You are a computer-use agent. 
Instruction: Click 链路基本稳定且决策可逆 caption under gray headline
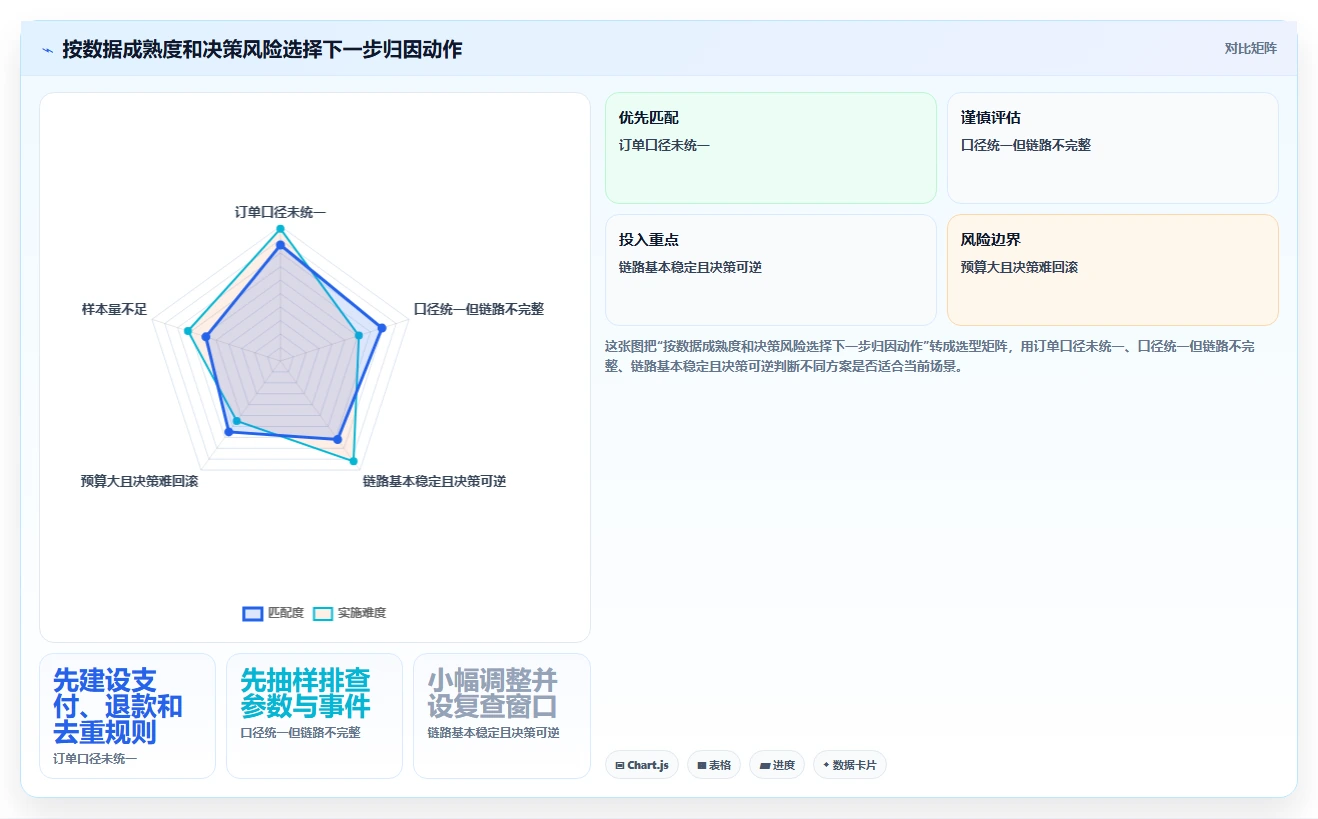point(493,732)
